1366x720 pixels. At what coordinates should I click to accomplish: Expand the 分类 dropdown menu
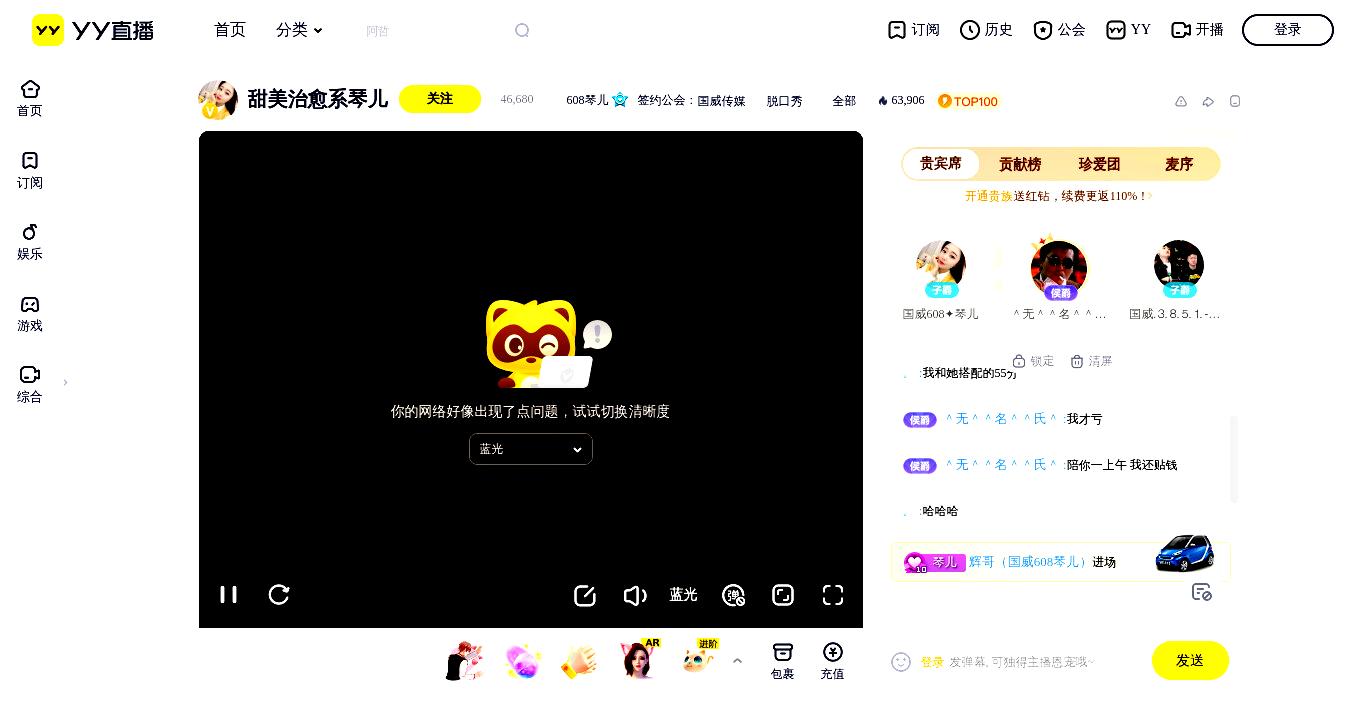(x=299, y=30)
